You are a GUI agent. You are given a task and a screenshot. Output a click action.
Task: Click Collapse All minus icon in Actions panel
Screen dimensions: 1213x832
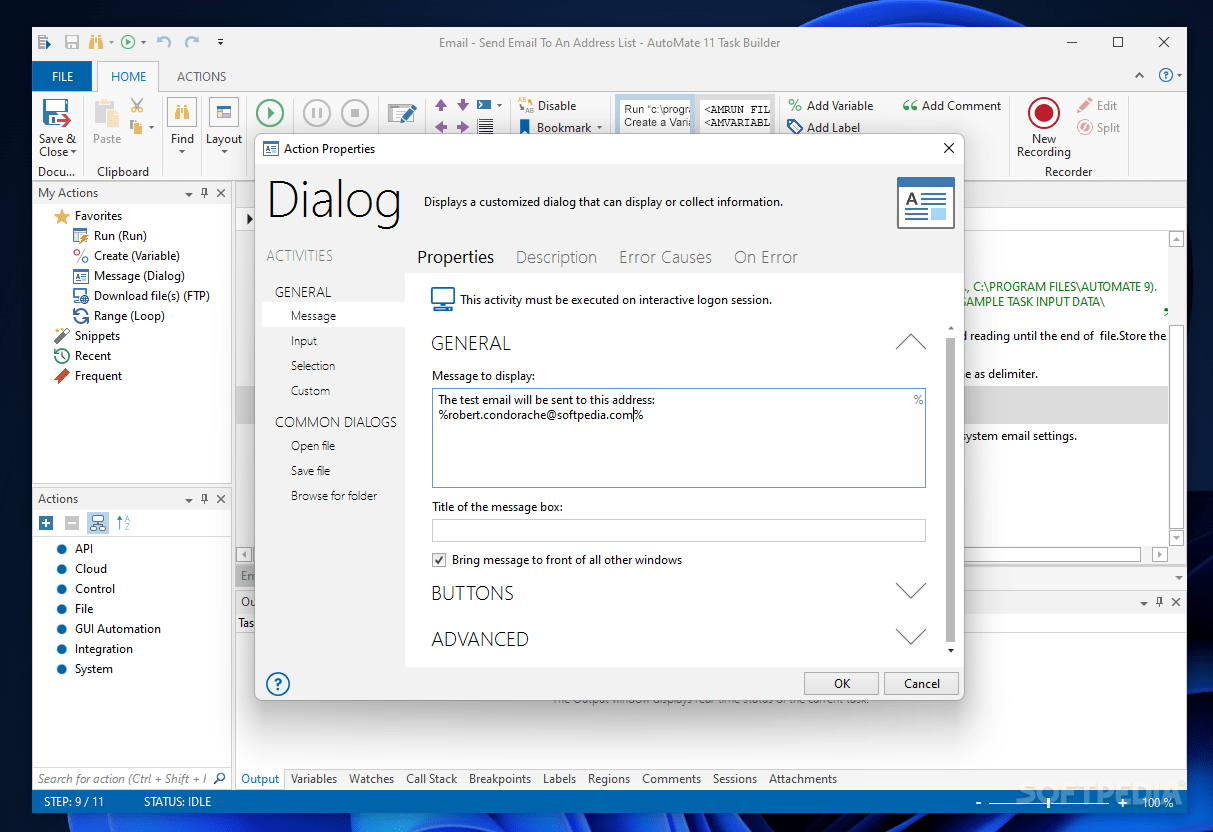pyautogui.click(x=72, y=523)
